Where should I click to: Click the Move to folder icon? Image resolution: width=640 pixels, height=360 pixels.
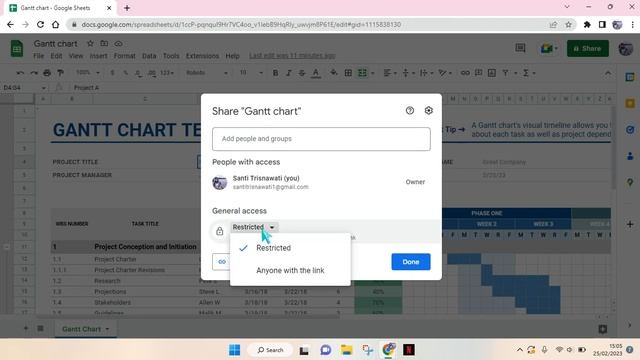pos(104,43)
